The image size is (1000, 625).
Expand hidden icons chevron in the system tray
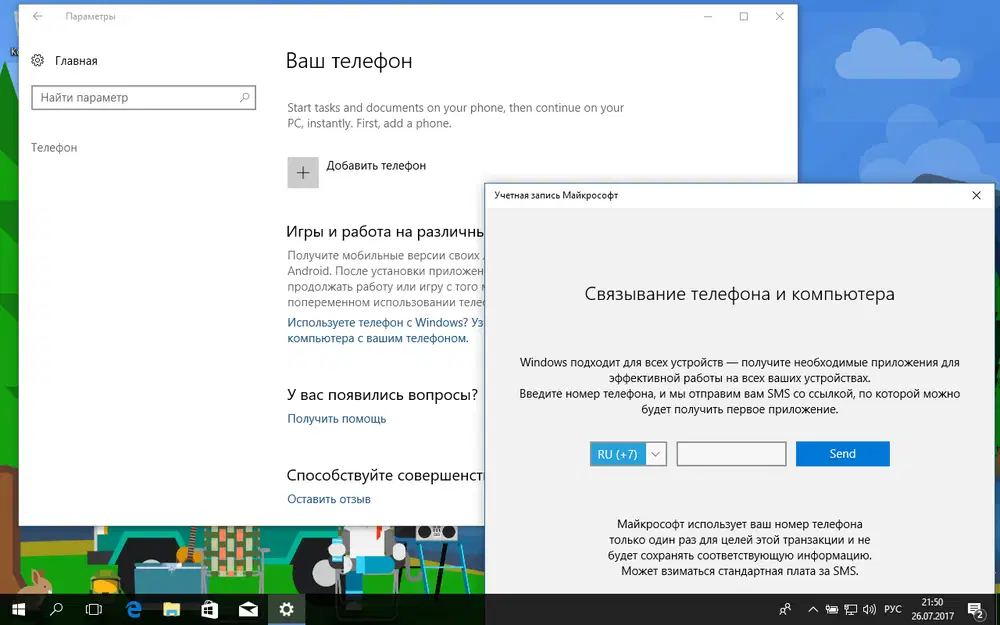[812, 609]
